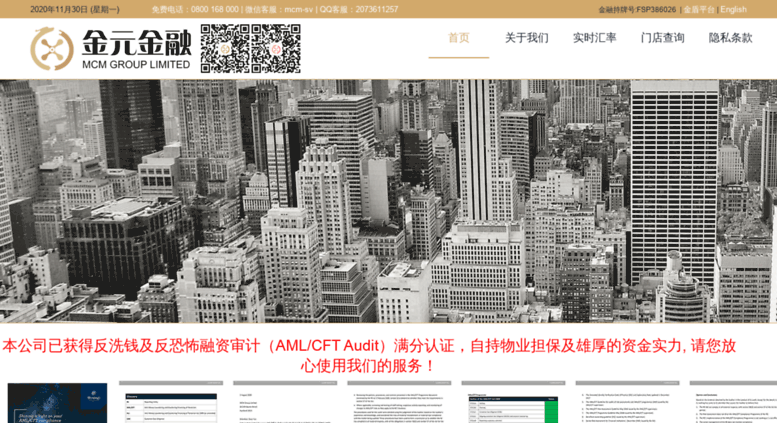Screen dimensions: 777x423
Task: Click the date text 2020年11月30日 (星期一)
Action: coord(75,9)
